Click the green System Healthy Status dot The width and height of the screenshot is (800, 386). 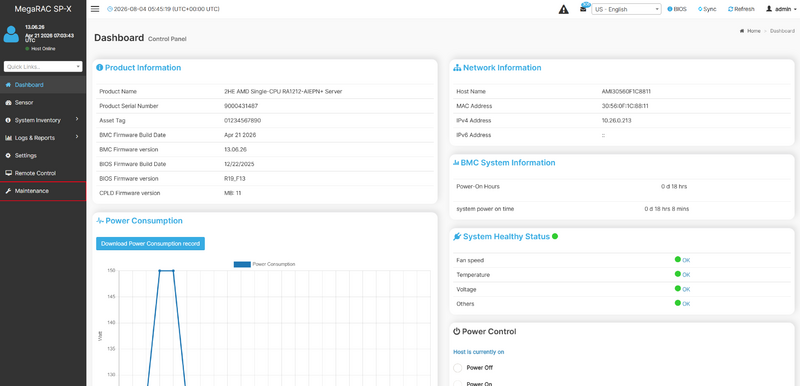[555, 237]
